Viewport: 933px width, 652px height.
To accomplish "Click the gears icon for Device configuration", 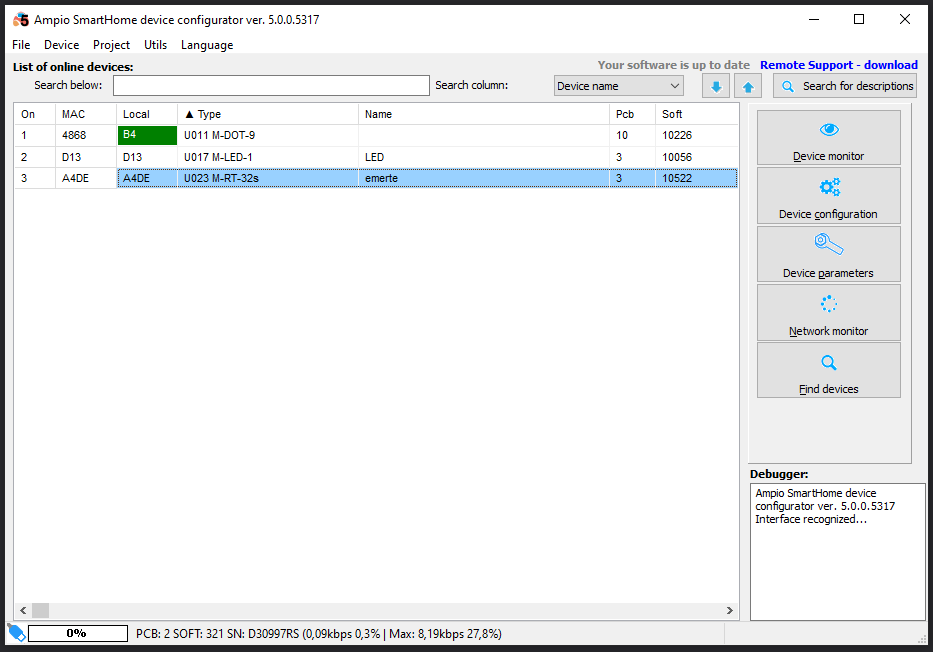I will coord(829,187).
